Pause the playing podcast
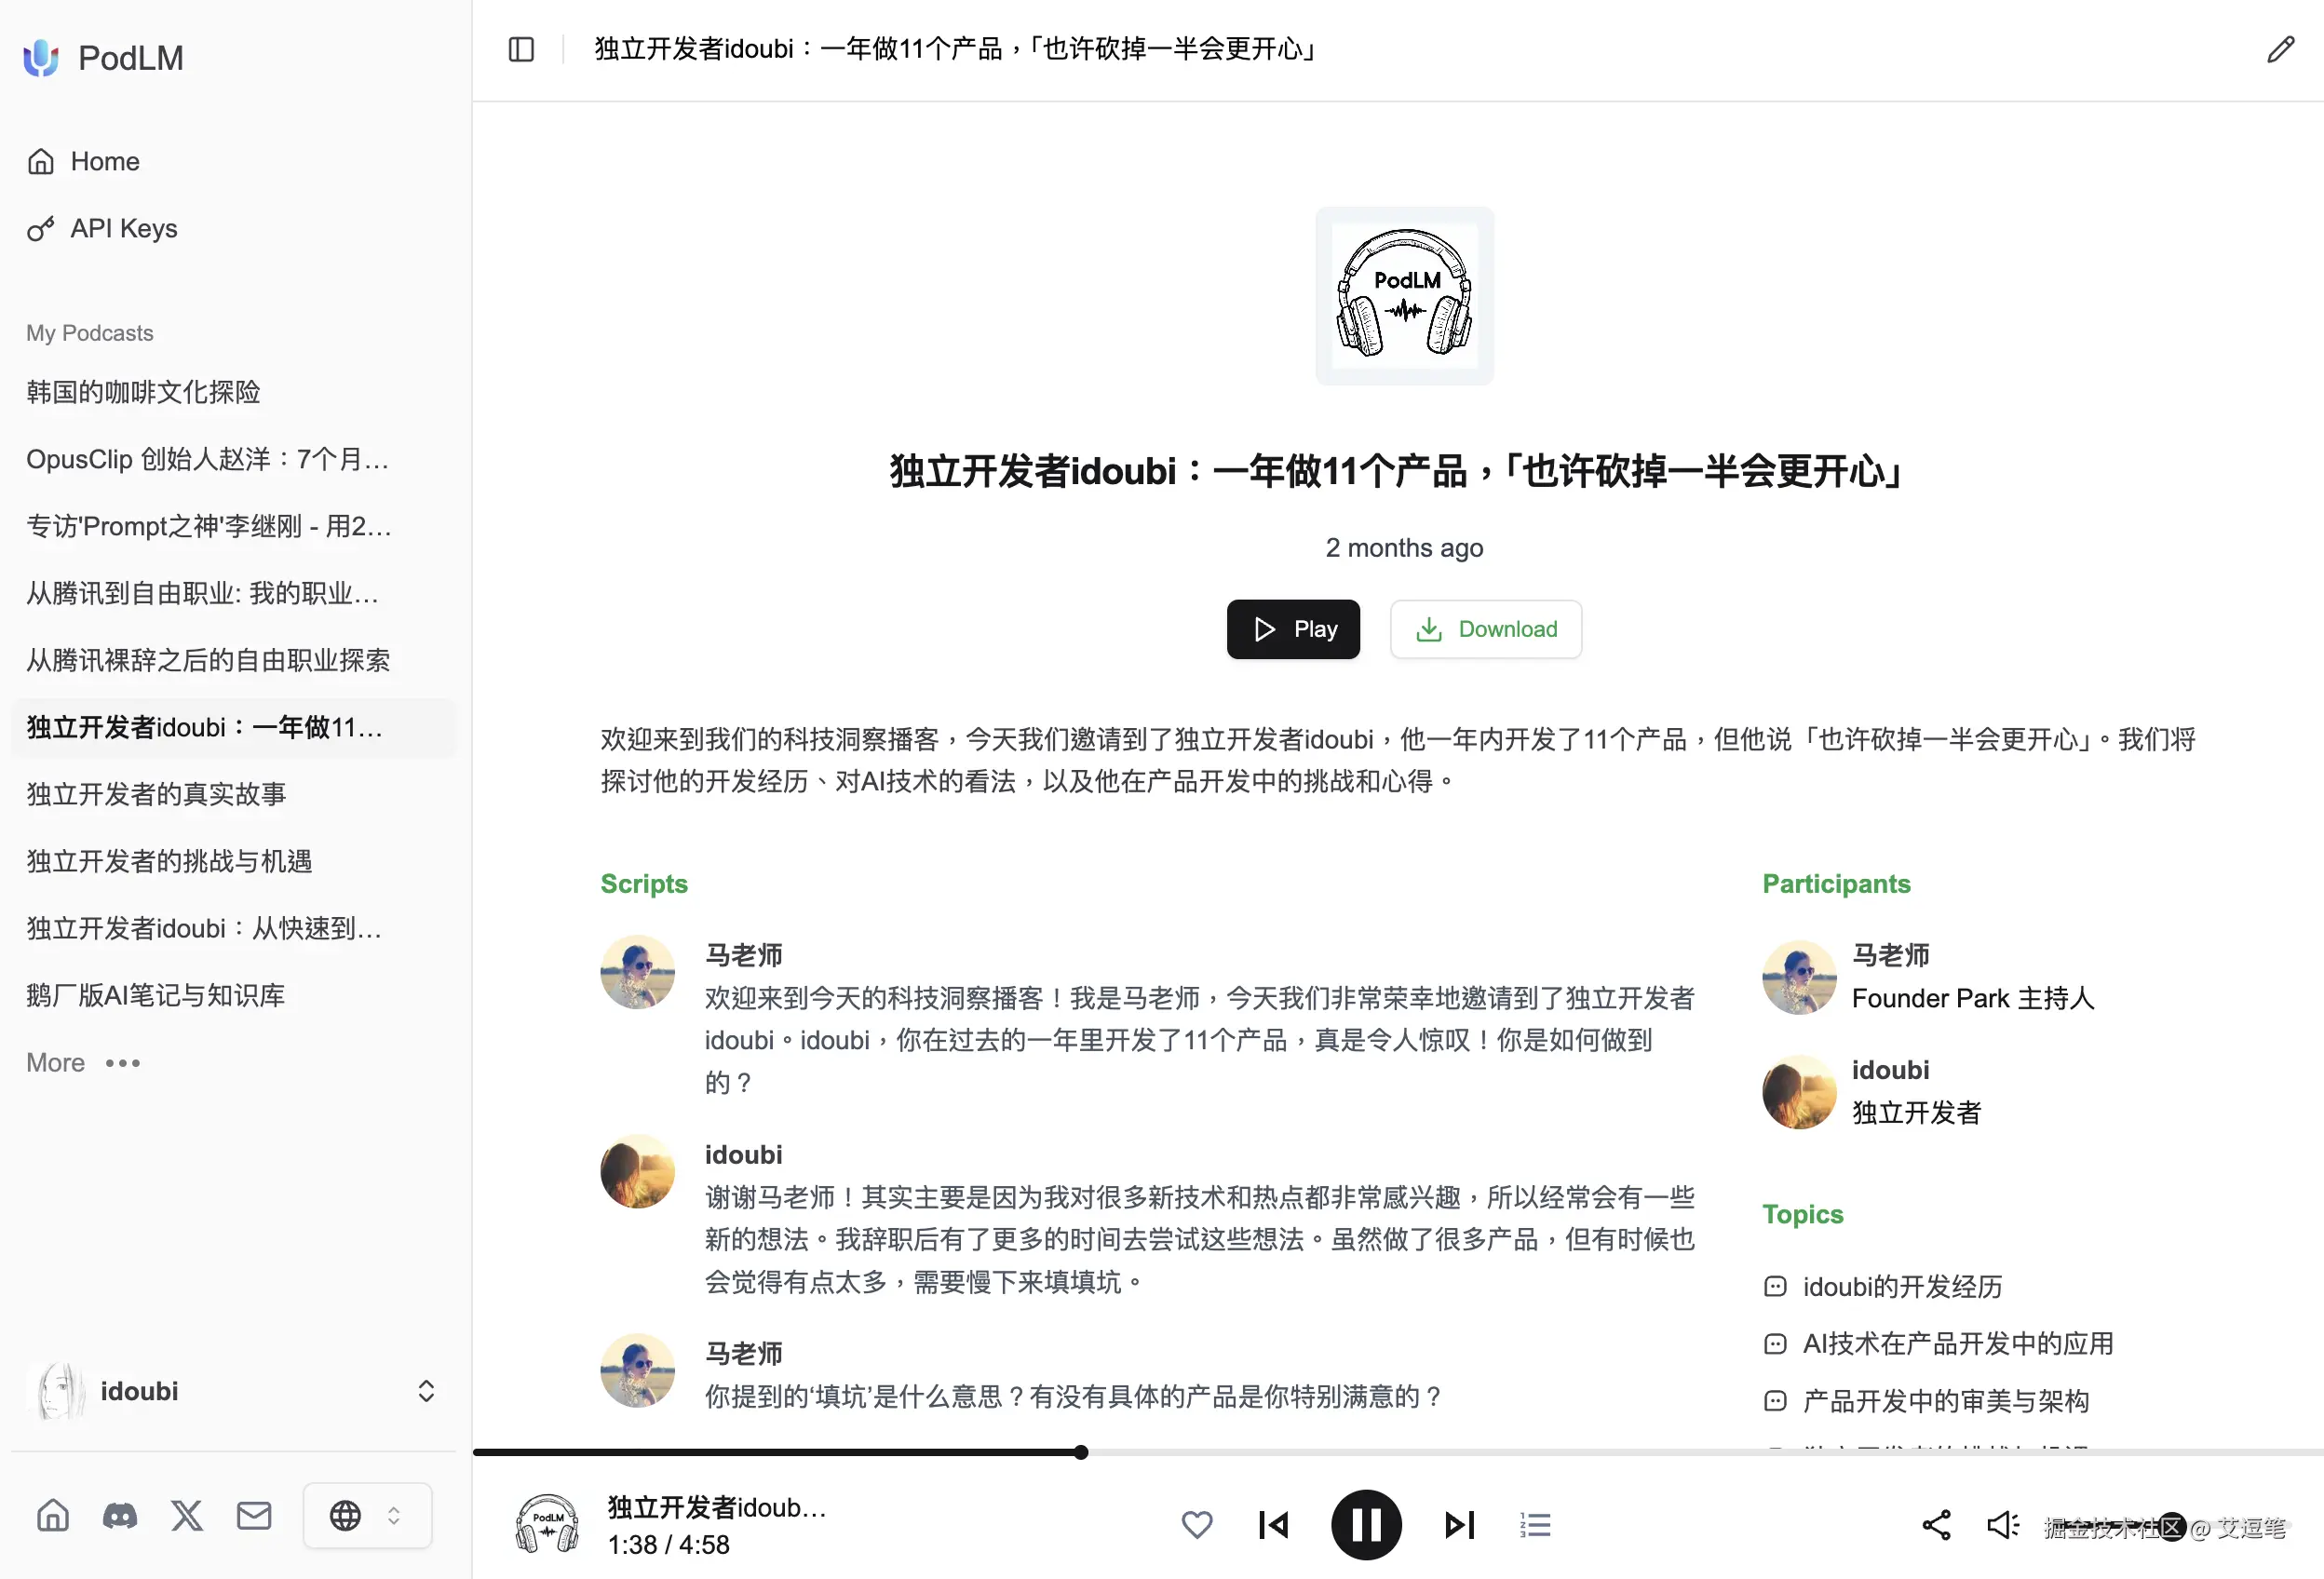The width and height of the screenshot is (2324, 1579). point(1365,1524)
